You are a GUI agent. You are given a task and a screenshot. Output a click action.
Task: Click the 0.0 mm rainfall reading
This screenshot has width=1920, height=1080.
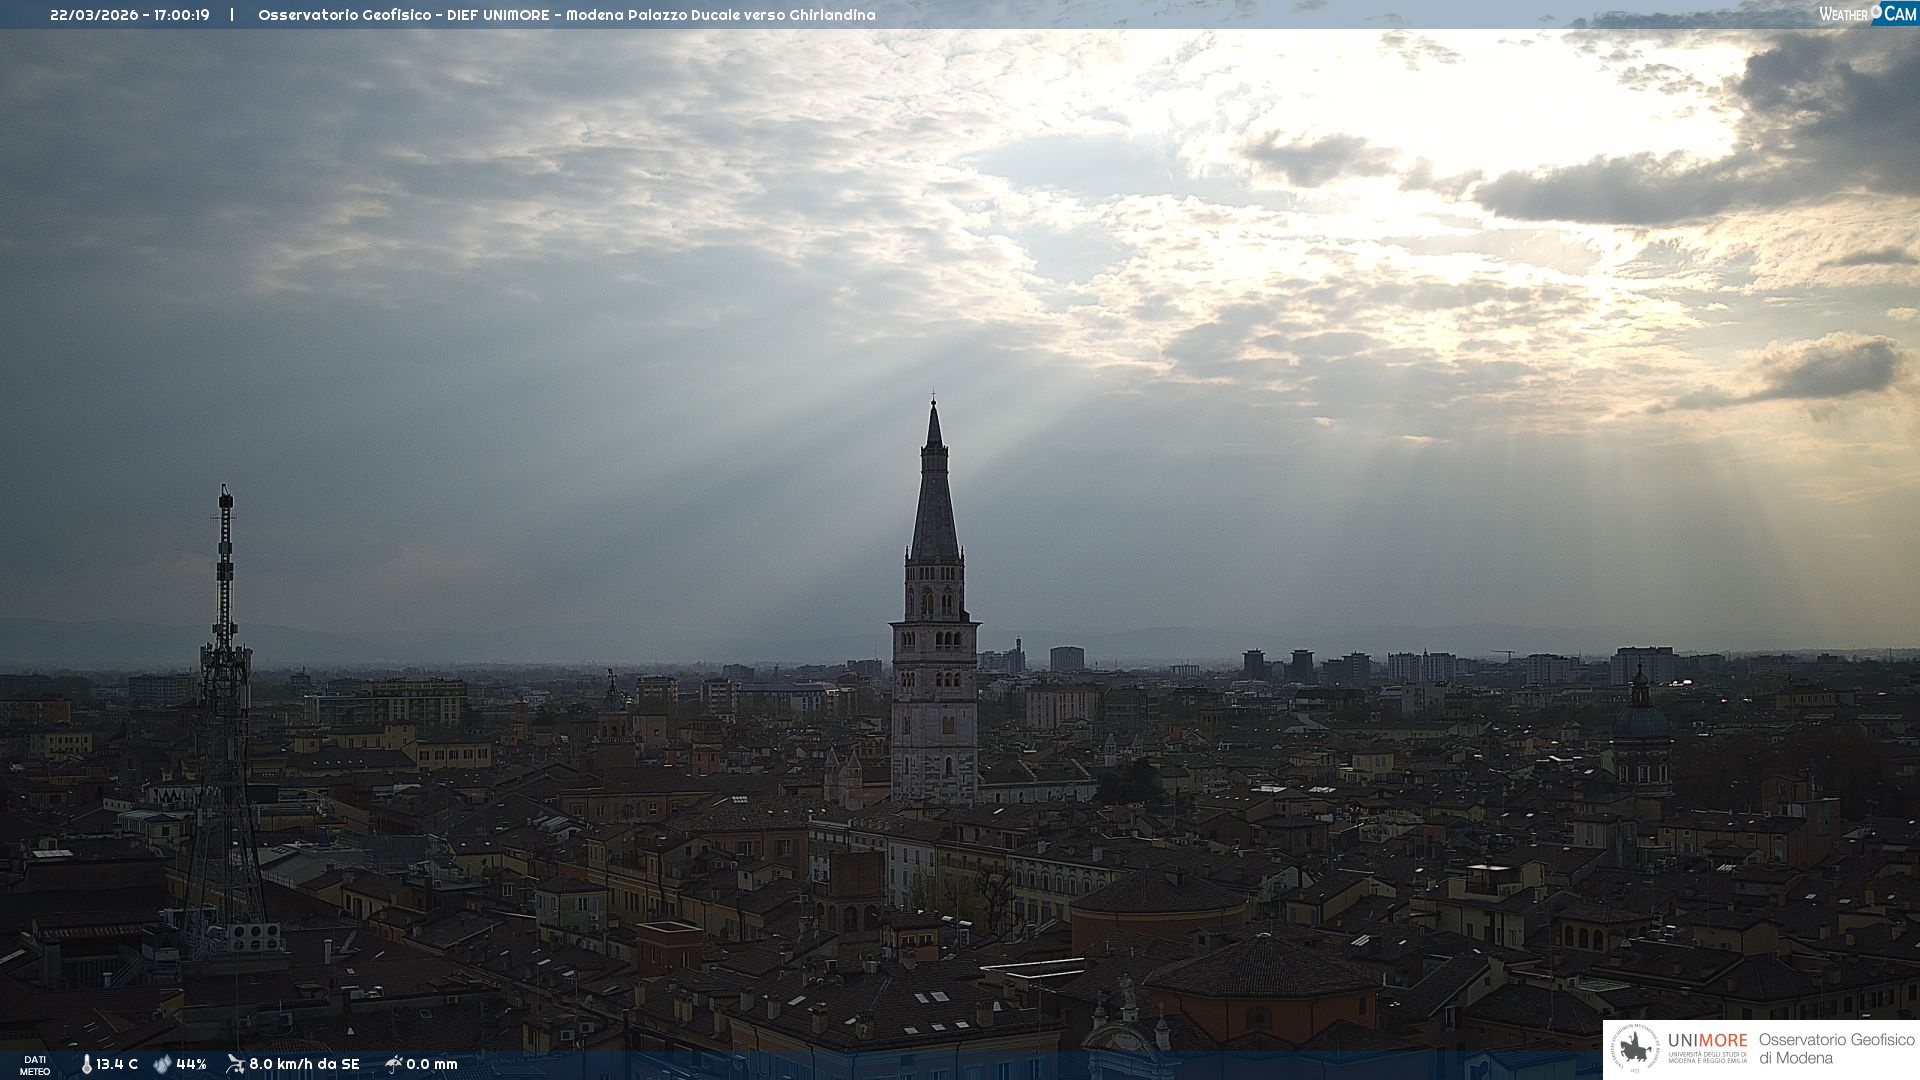432,1065
